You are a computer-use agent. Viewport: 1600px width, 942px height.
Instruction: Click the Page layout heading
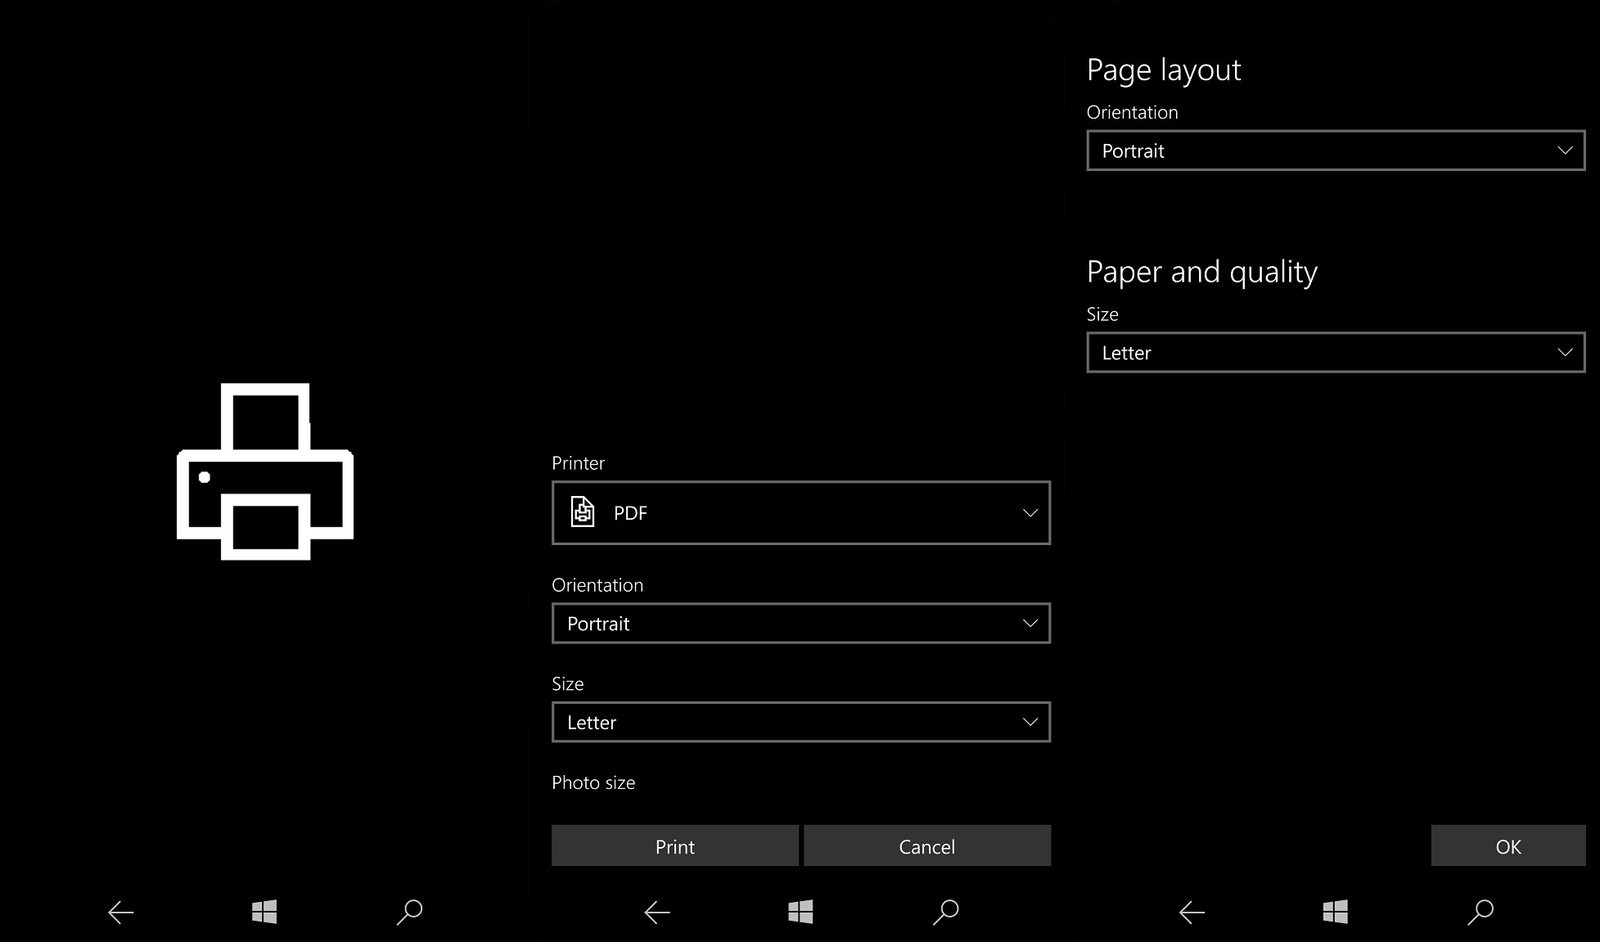tap(1163, 70)
